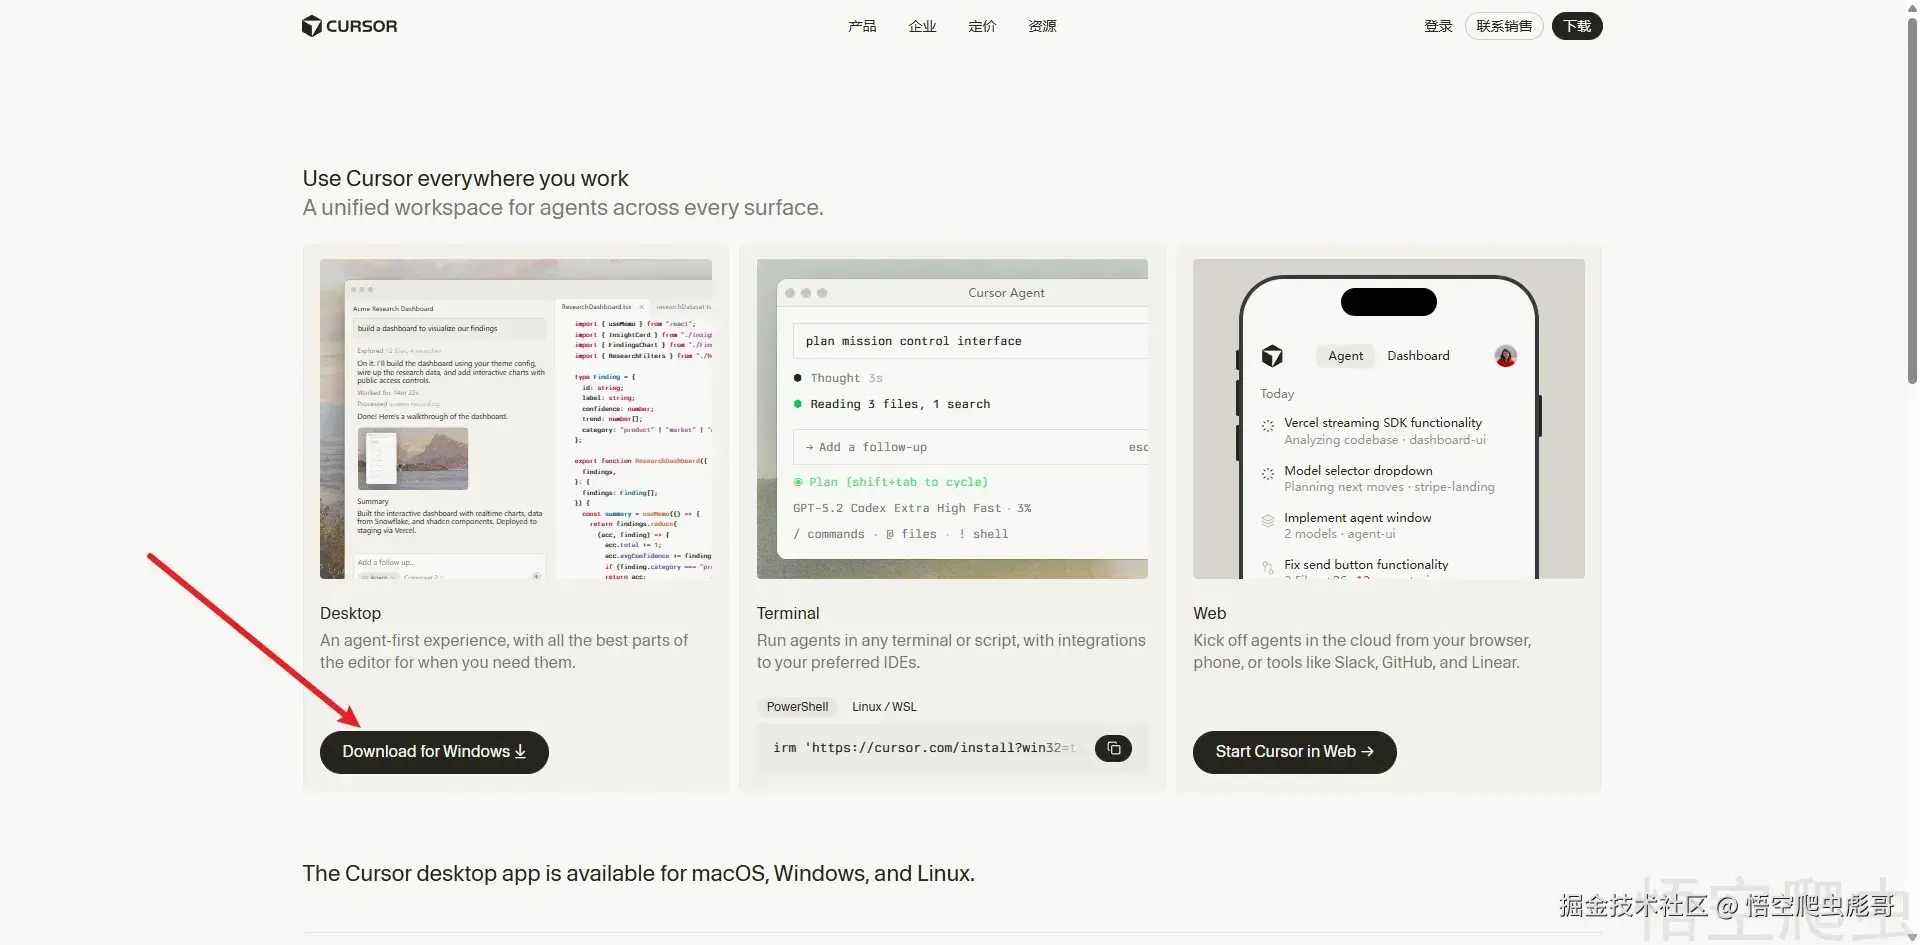Click the 下载 download button in header
This screenshot has height=945, width=1920.
coord(1577,26)
